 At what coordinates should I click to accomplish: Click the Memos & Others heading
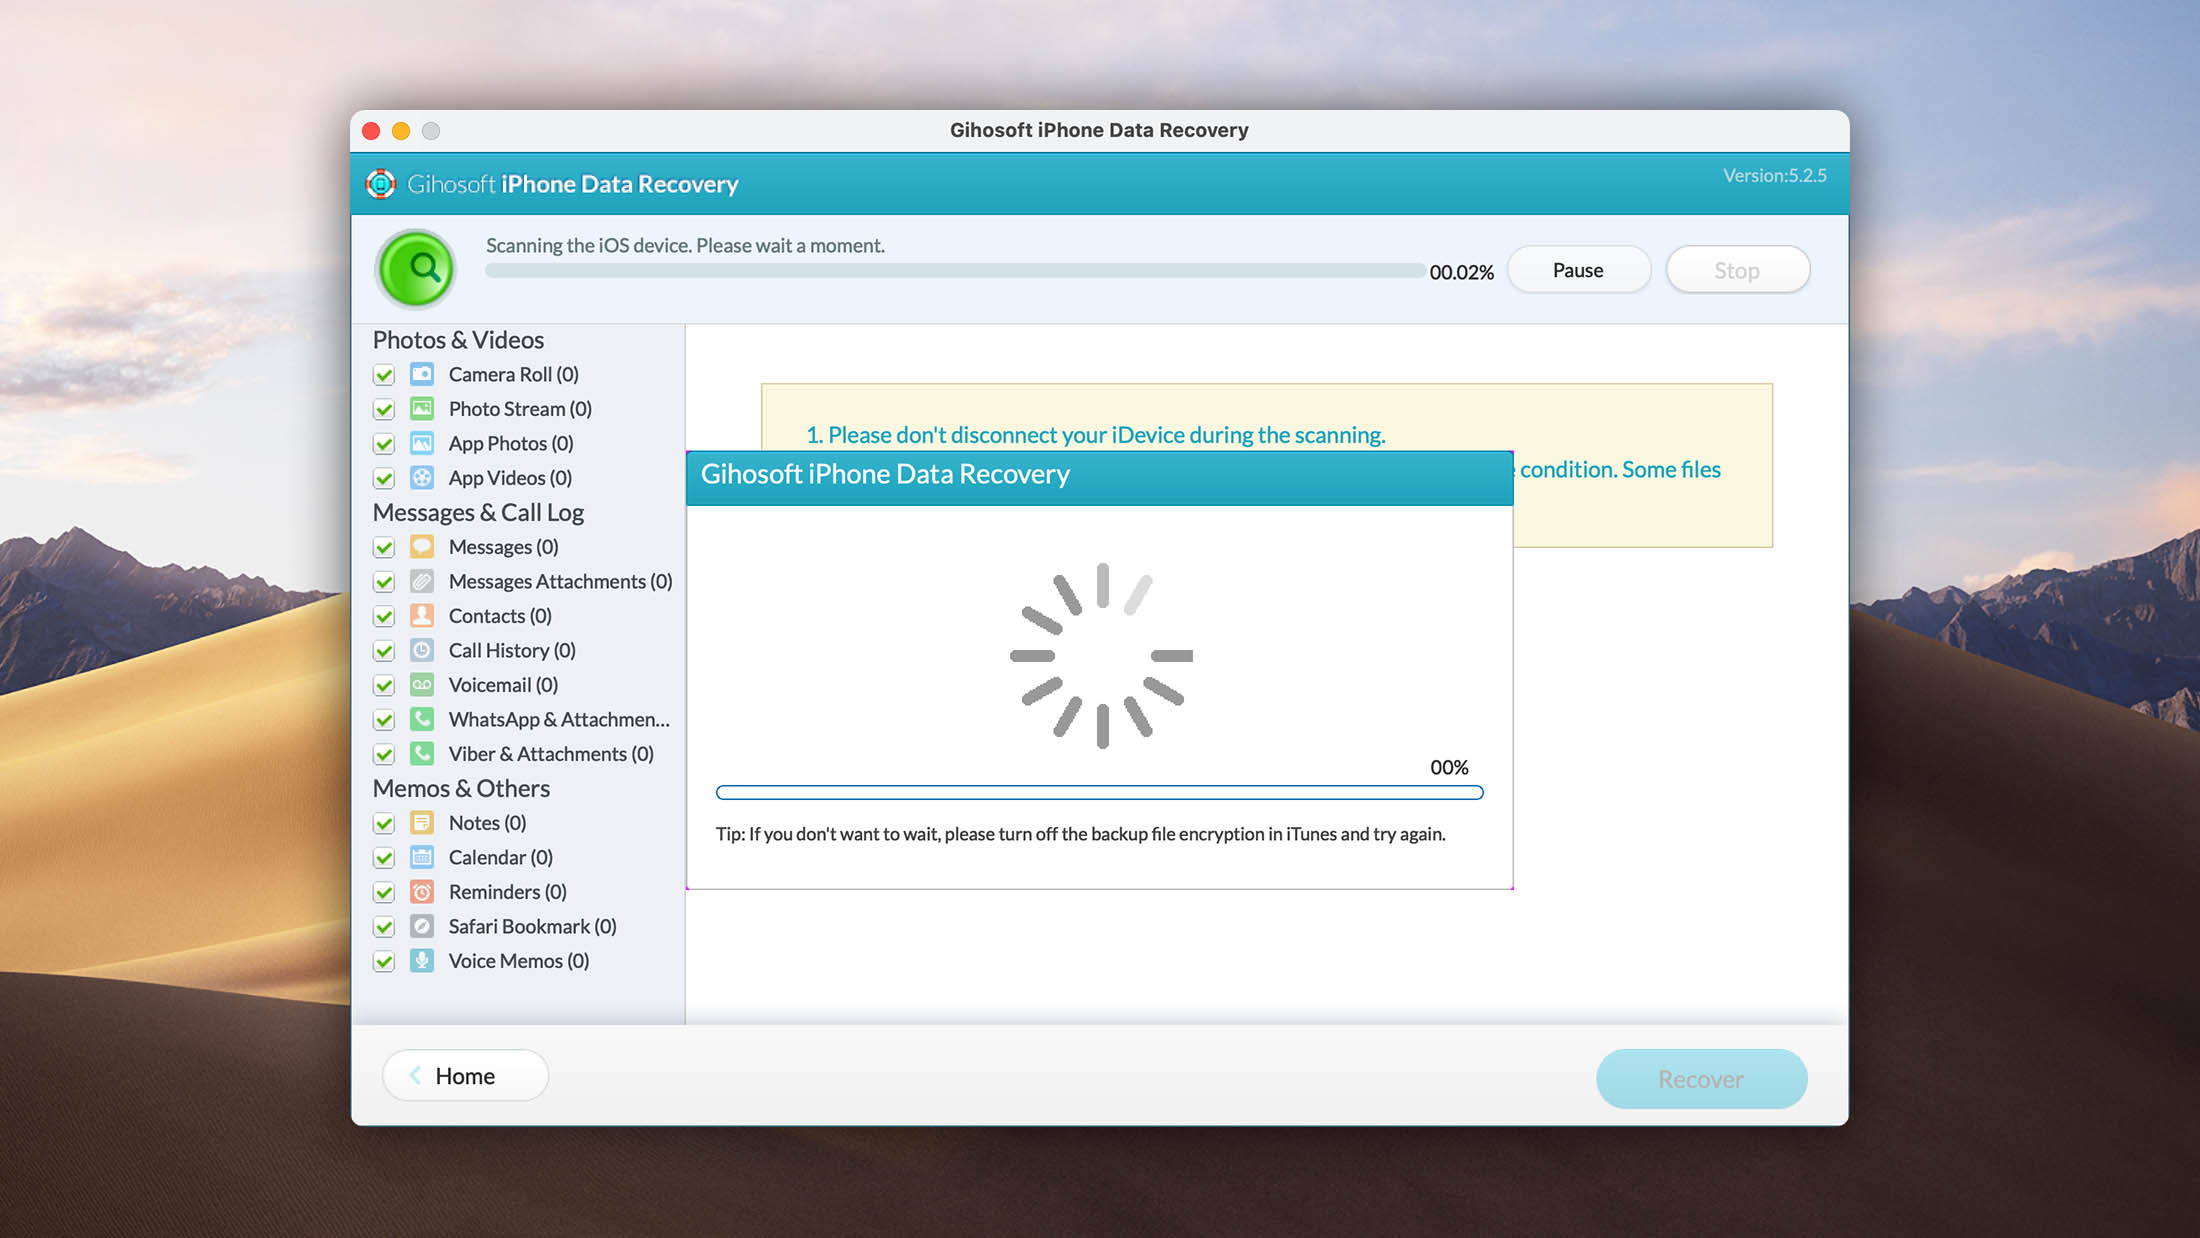click(x=461, y=789)
